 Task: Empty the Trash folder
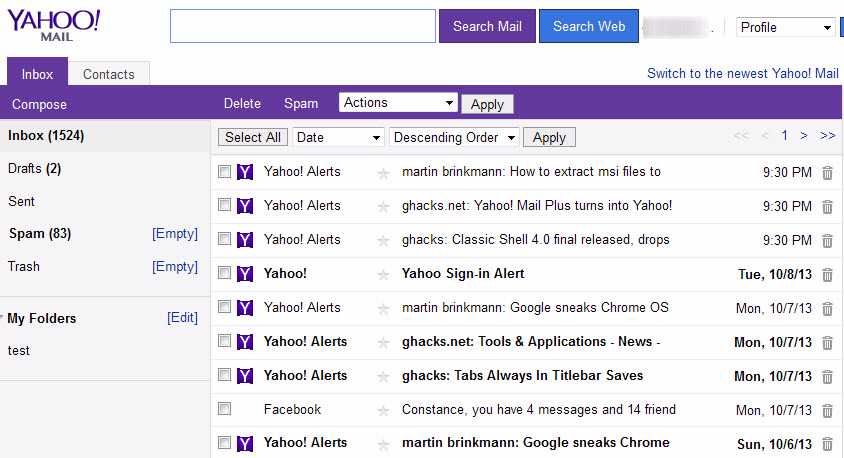(175, 266)
